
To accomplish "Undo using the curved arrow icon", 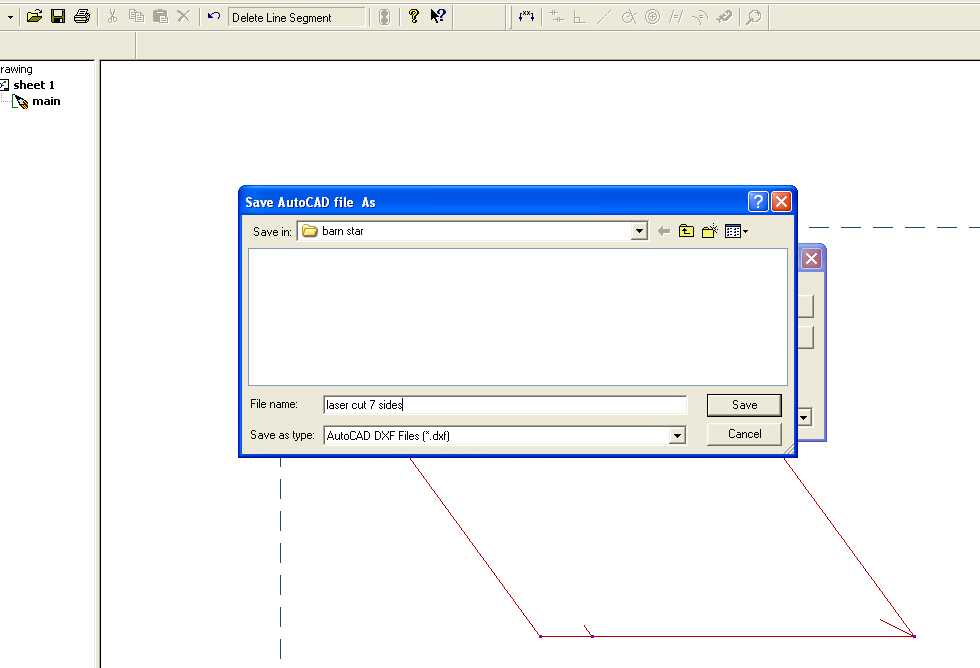I will pos(214,16).
